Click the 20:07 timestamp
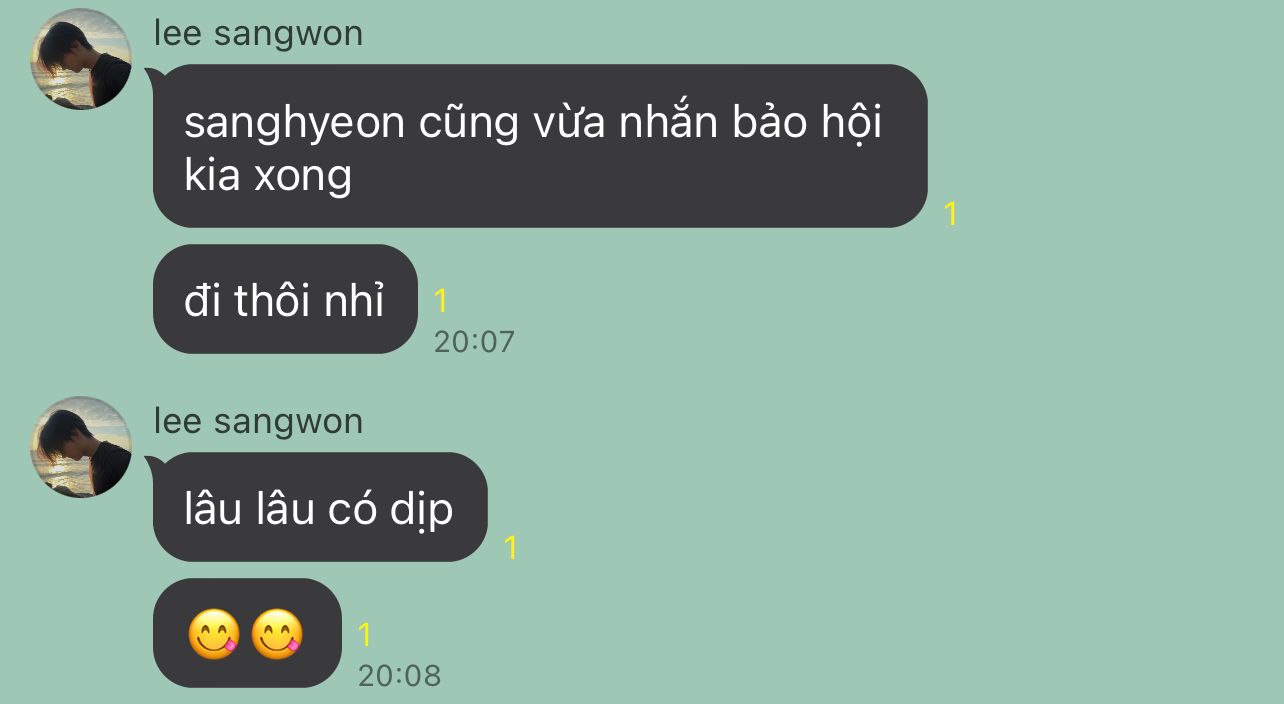This screenshot has width=1284, height=704. [x=474, y=342]
